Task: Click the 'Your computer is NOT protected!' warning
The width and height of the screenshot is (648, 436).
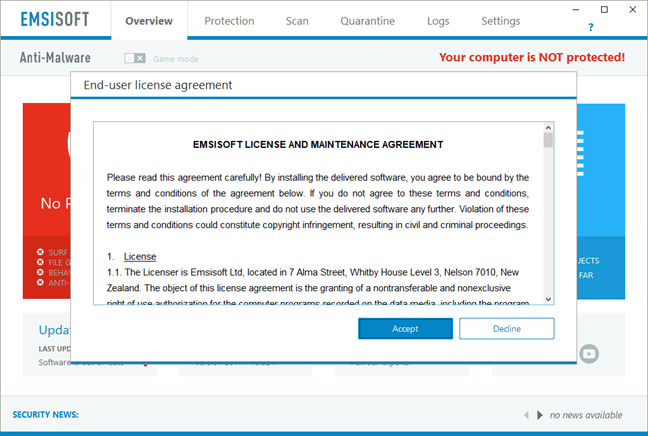Action: [x=532, y=57]
